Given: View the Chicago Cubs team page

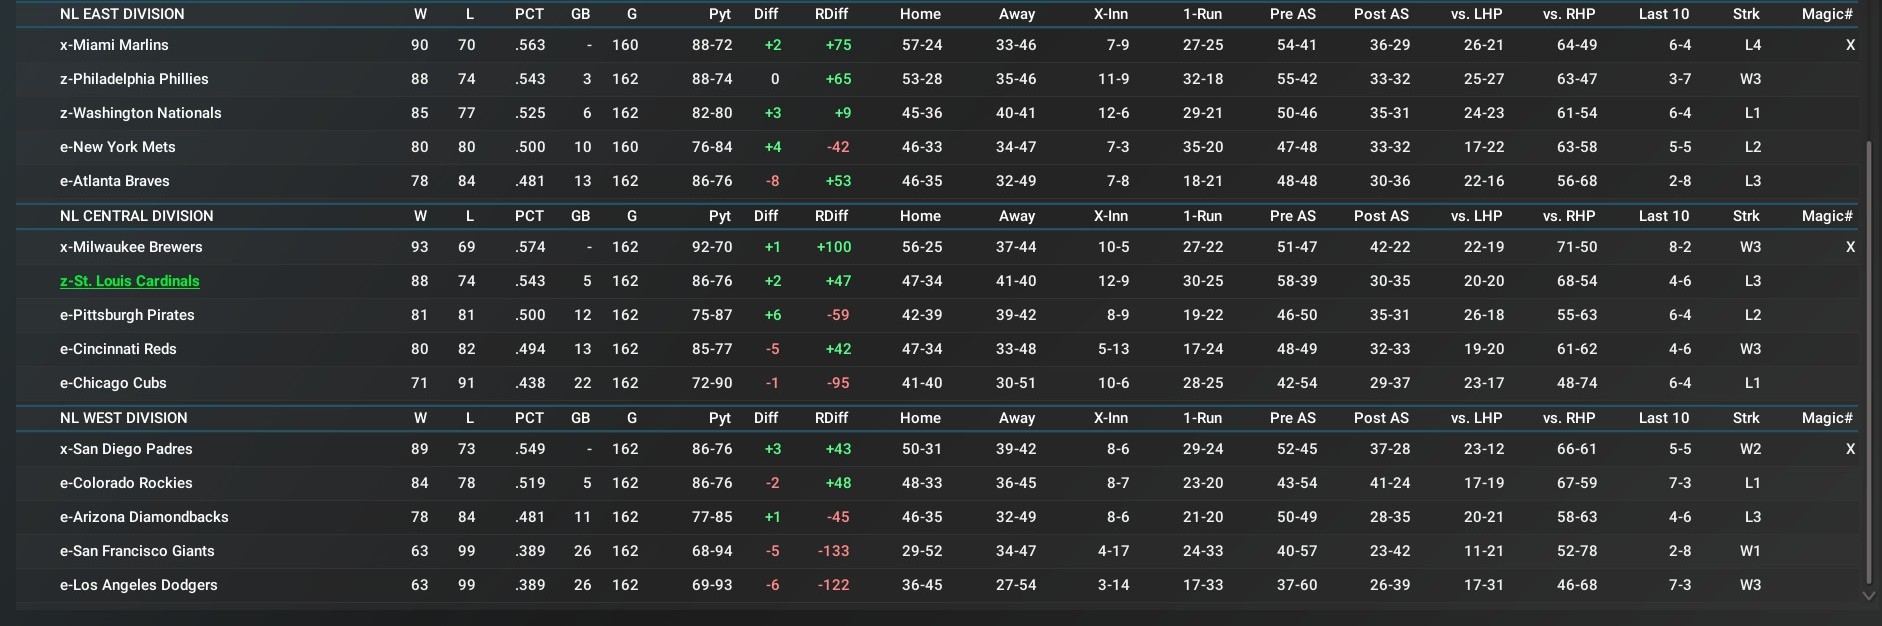Looking at the screenshot, I should [x=113, y=383].
